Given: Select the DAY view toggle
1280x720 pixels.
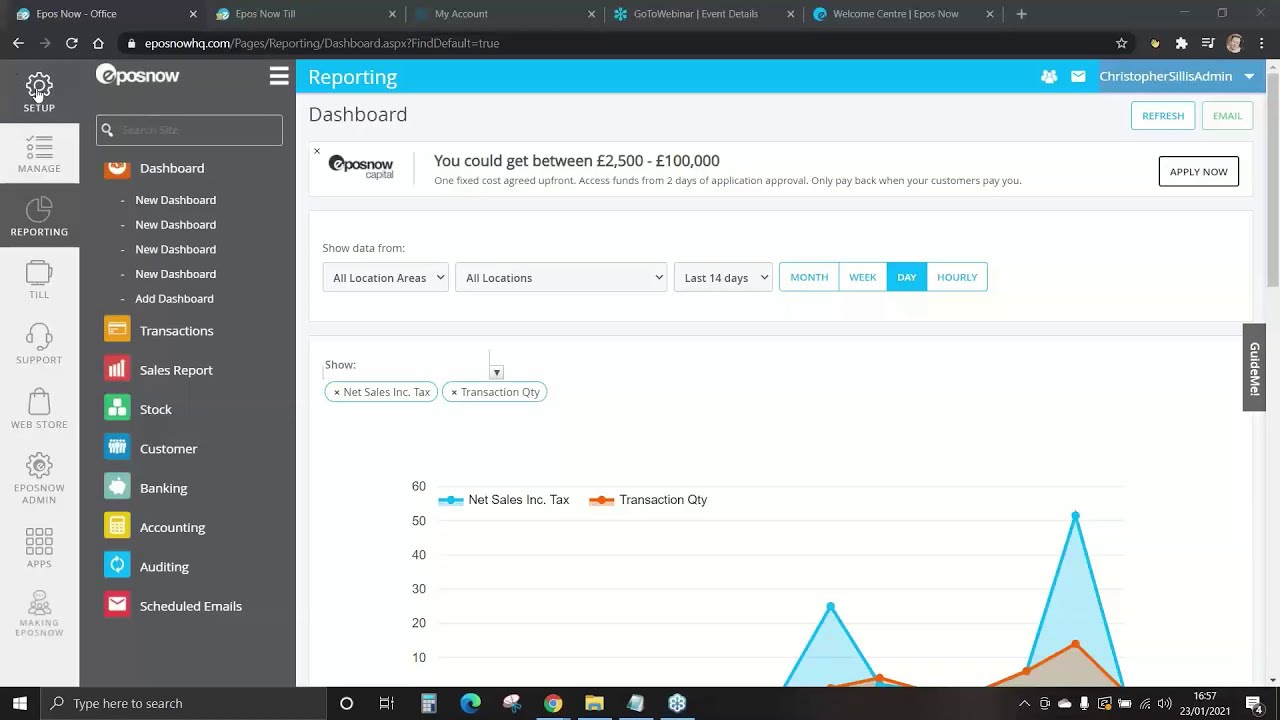Looking at the screenshot, I should (907, 277).
